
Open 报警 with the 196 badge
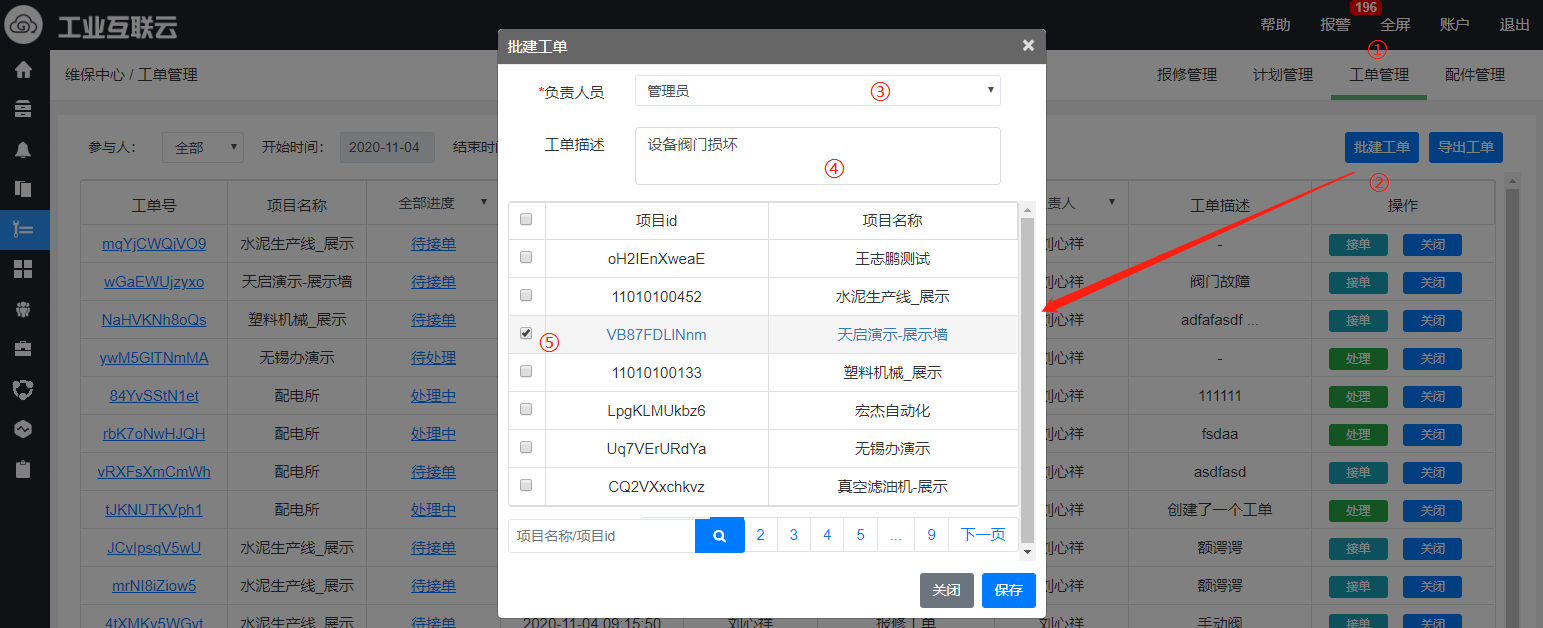coord(1335,25)
